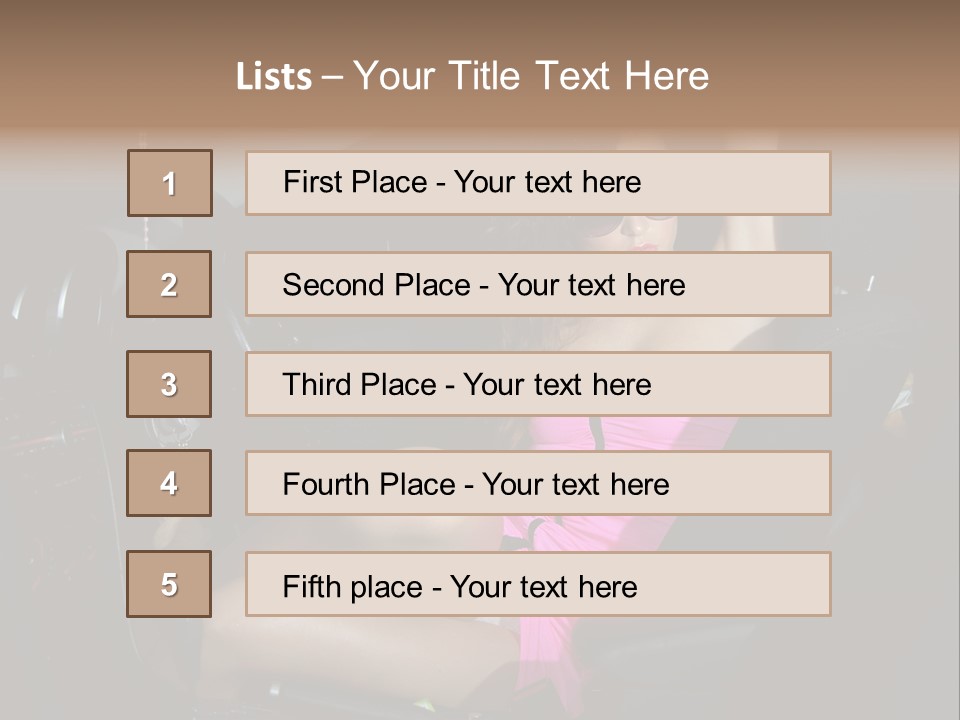Click the number 1 box
The width and height of the screenshot is (960, 720).
tap(169, 183)
